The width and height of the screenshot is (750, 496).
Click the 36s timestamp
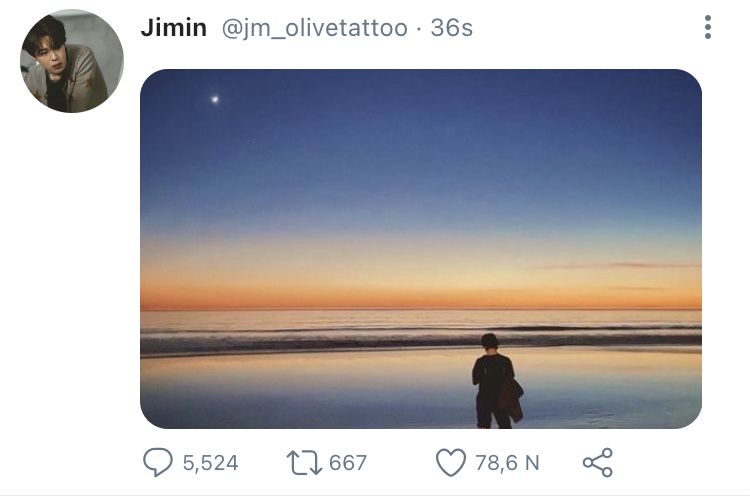pos(451,28)
